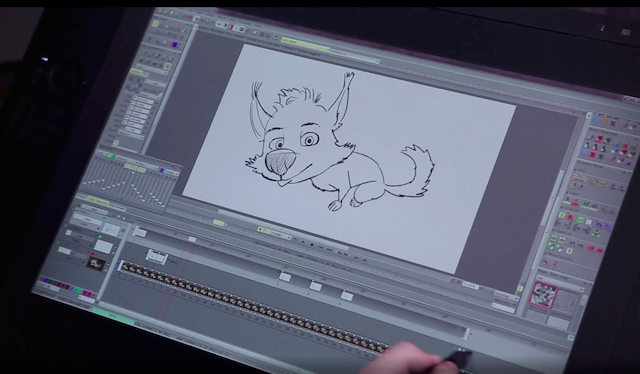Click the horizontal scrollbar beneath the canvas
The image size is (640, 374).
pos(282,230)
